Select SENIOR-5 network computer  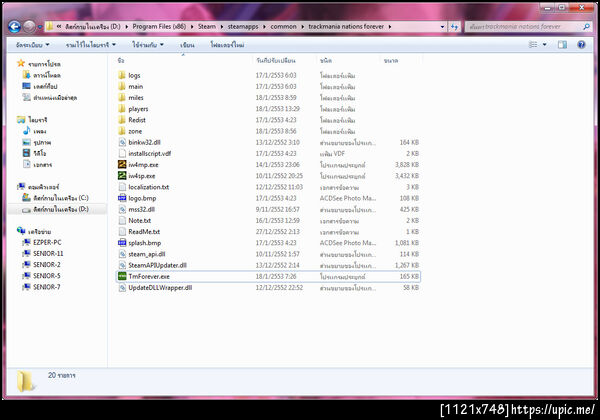click(41, 276)
